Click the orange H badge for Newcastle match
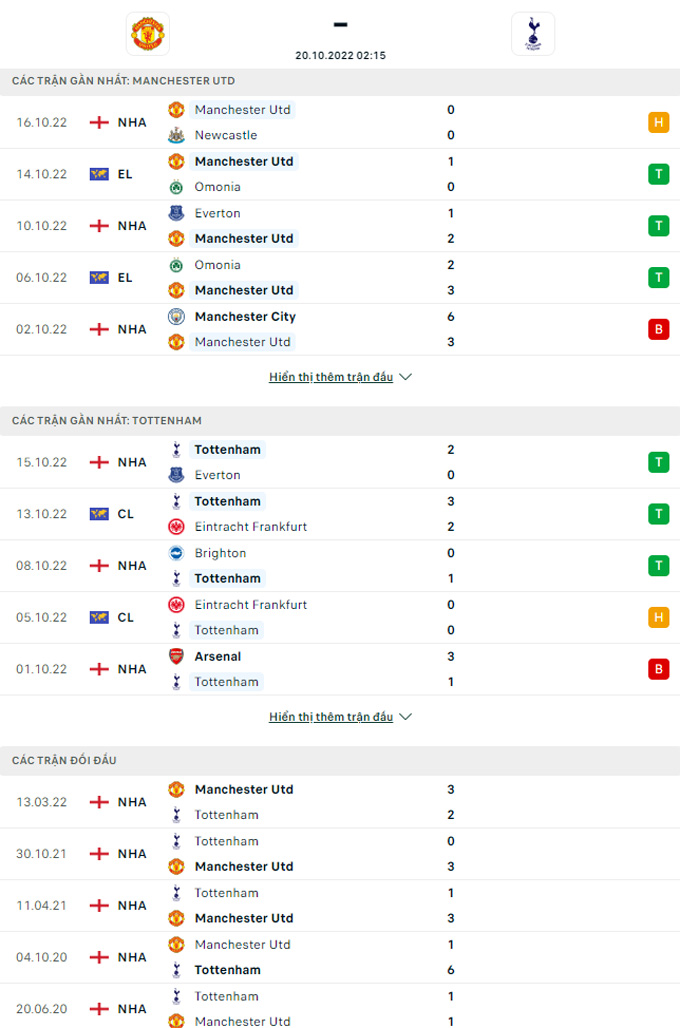 (658, 122)
